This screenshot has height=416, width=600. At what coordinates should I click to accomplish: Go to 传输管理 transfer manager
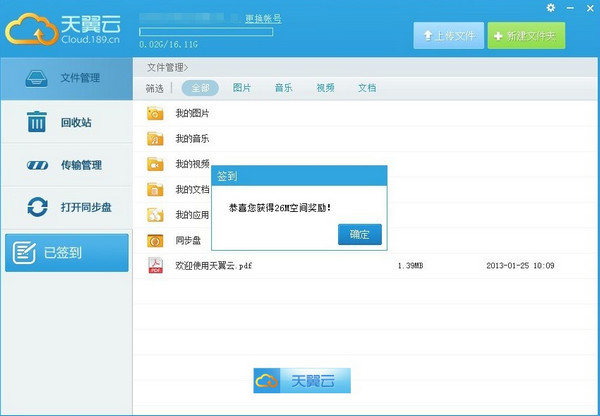65,165
